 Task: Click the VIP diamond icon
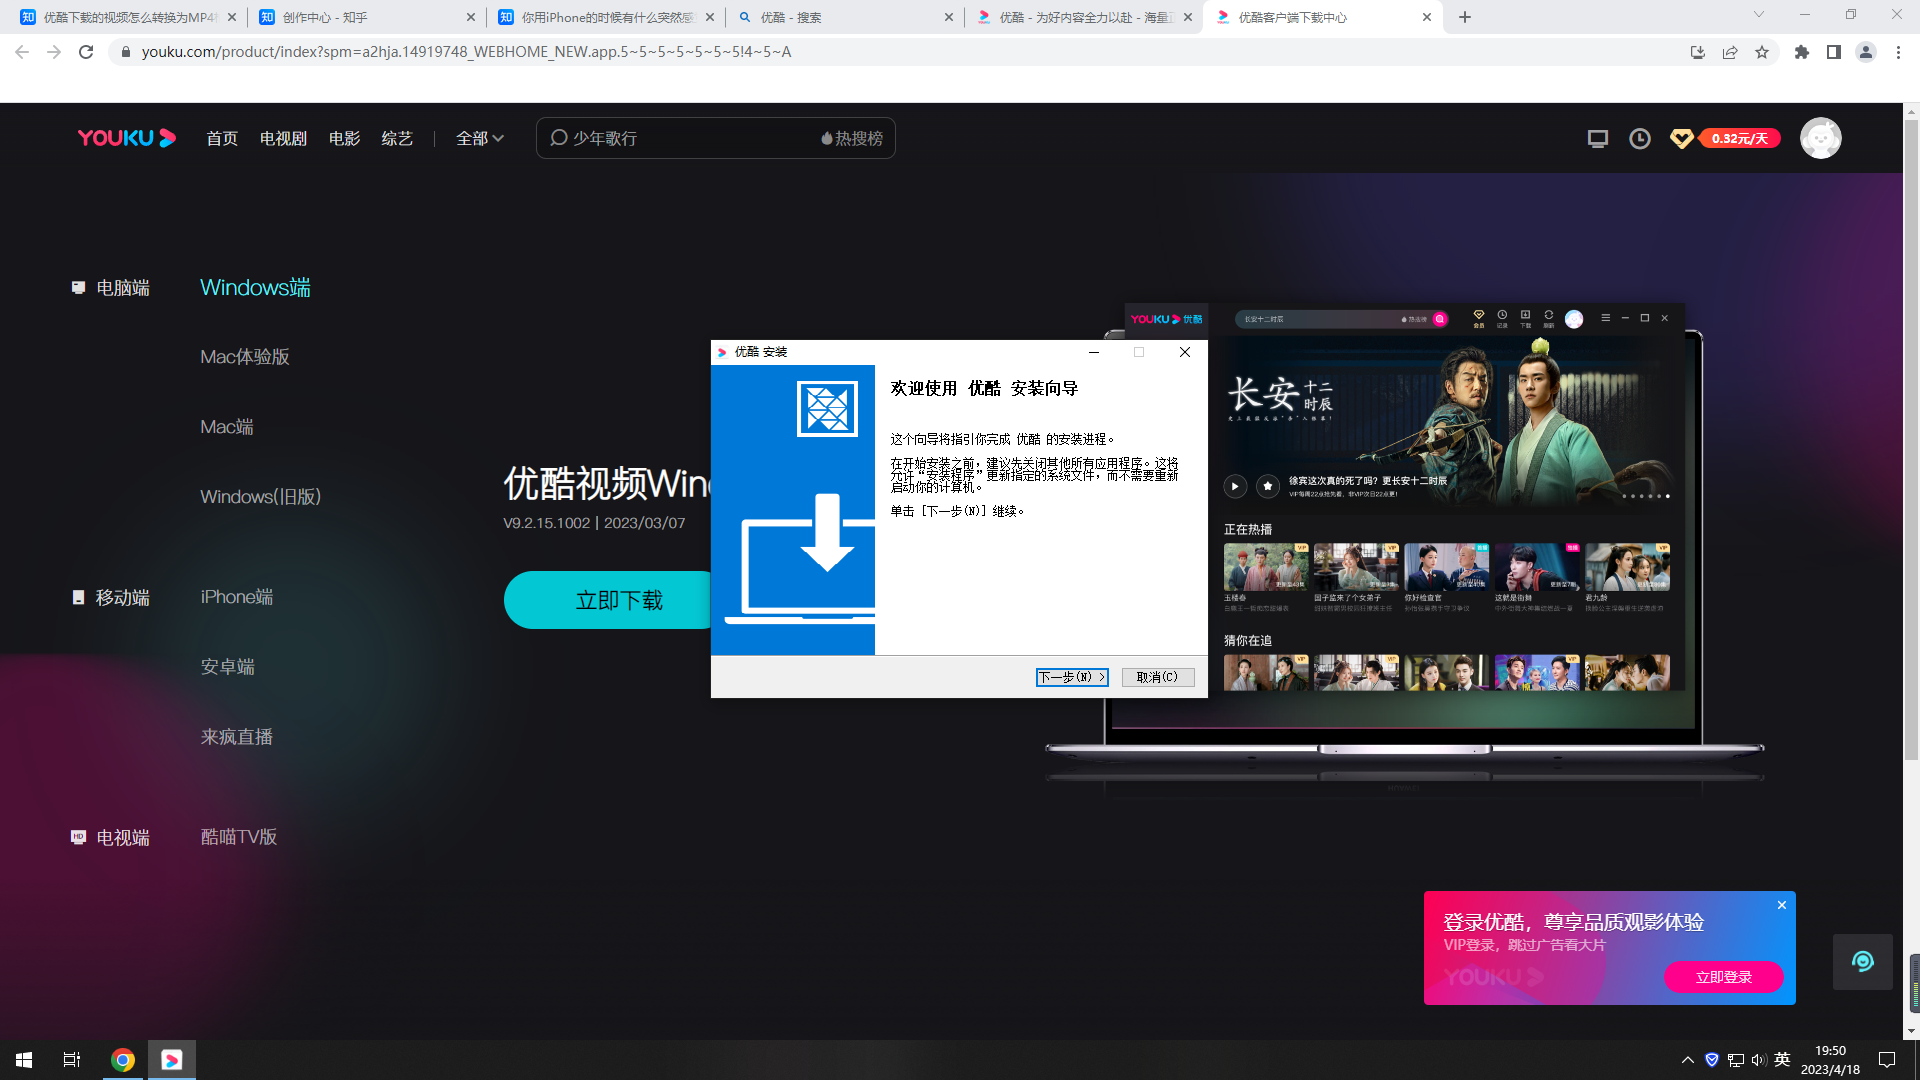(x=1682, y=139)
